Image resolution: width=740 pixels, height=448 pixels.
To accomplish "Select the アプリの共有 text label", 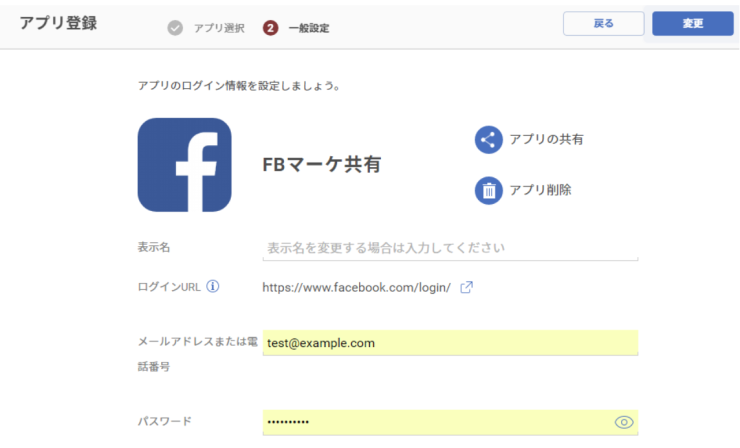I will click(x=546, y=140).
